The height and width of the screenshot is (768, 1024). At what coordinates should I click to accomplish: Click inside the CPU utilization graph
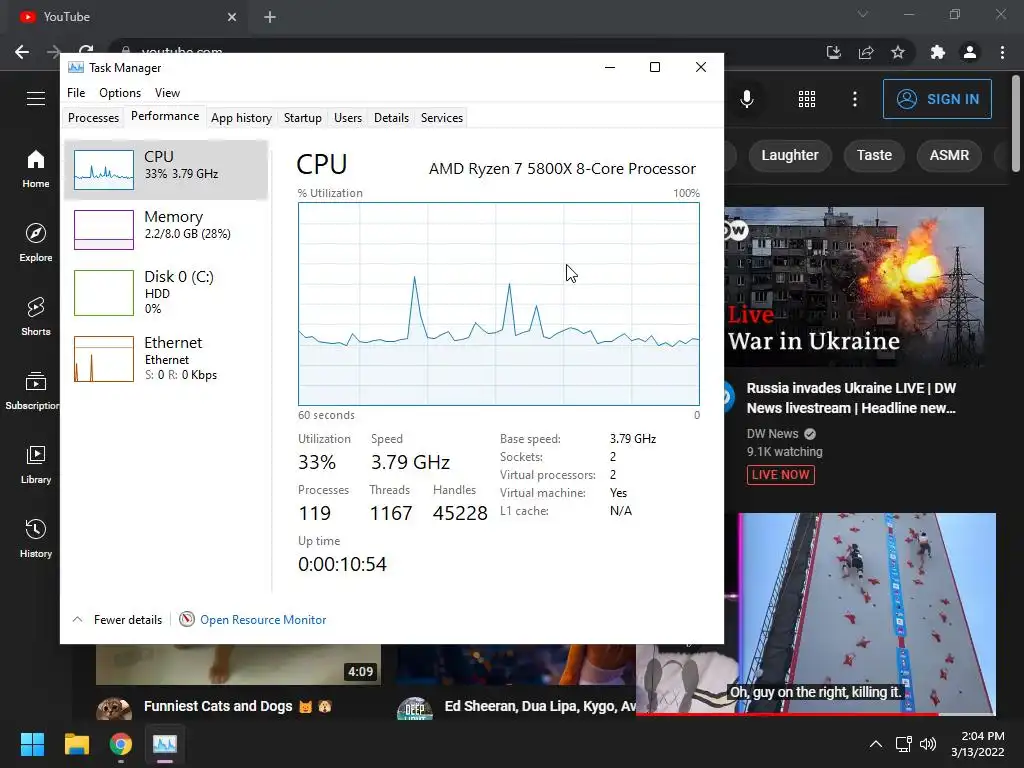click(498, 304)
